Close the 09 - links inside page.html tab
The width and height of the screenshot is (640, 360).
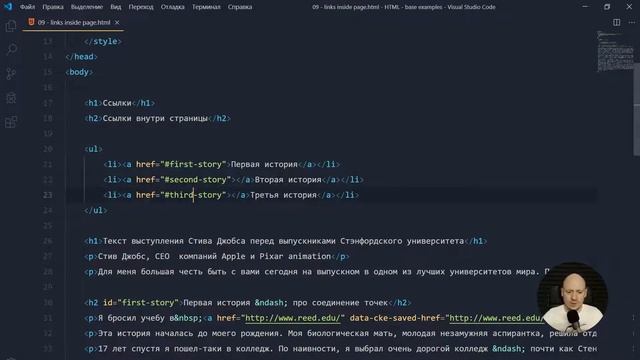[117, 22]
